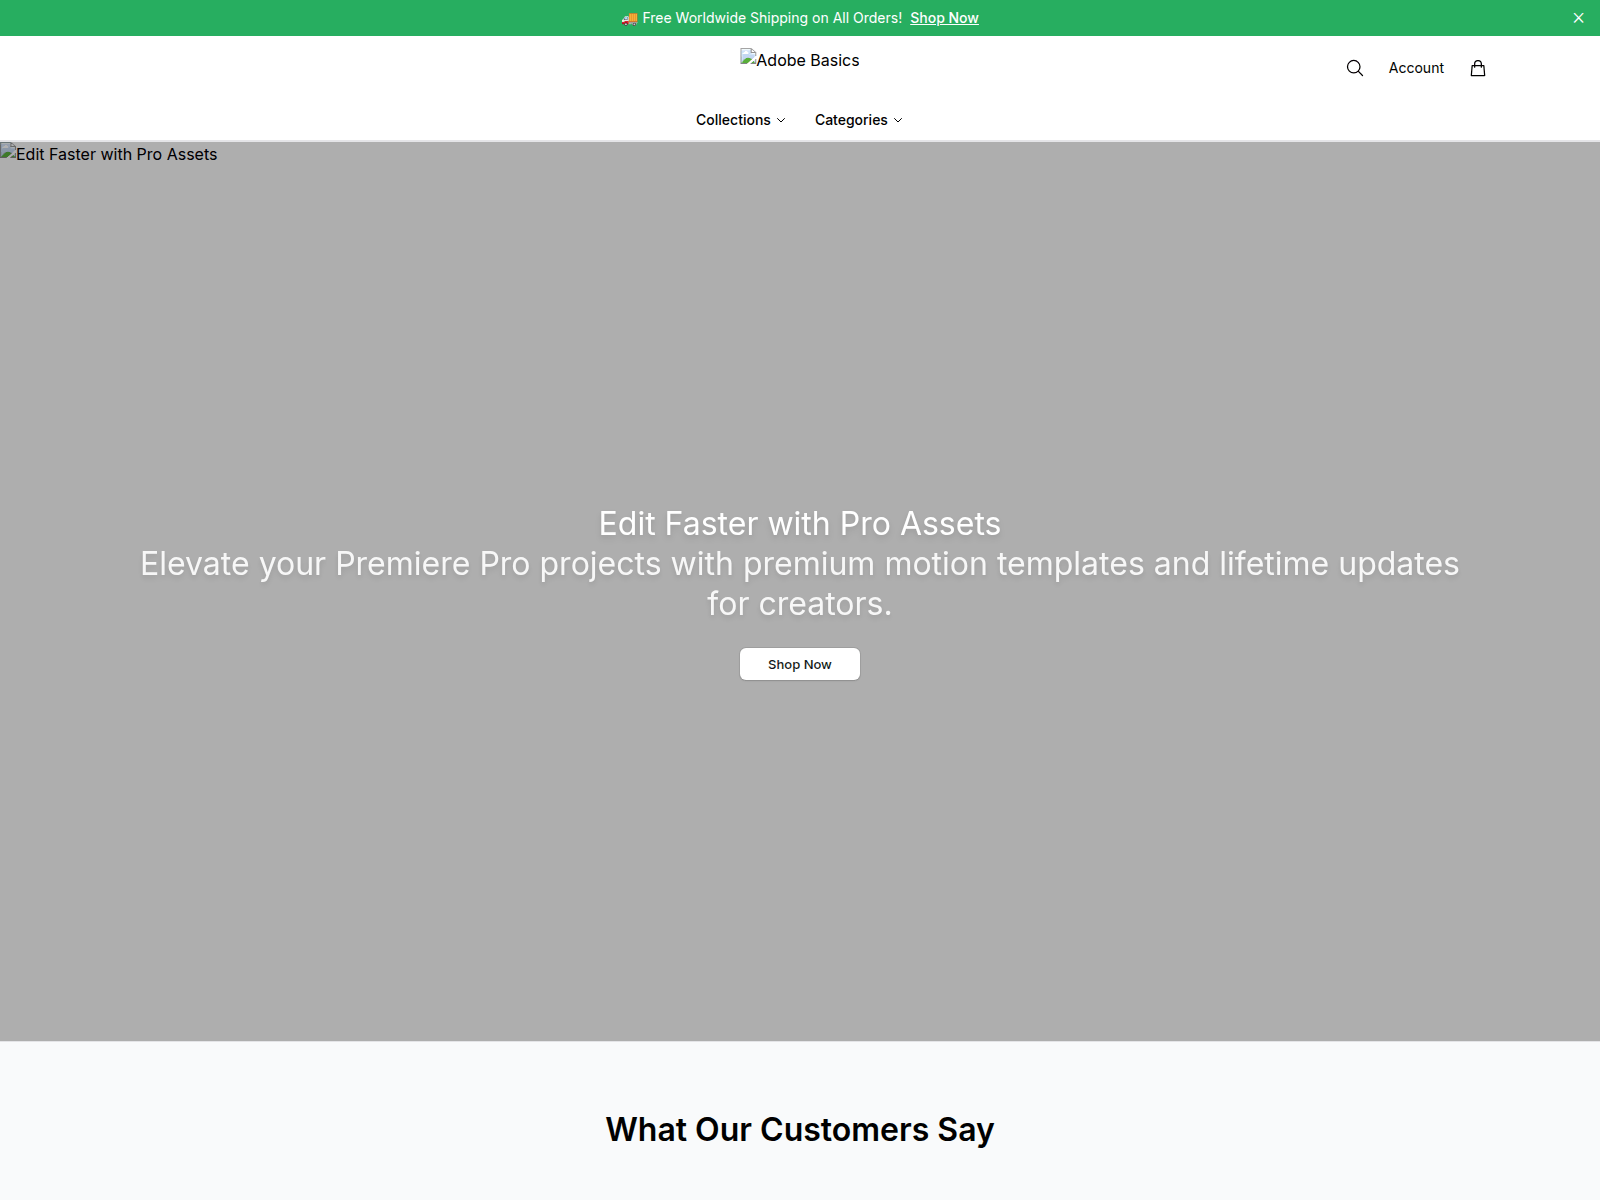The image size is (1600, 1200).
Task: Click the "What Our Customers Say" heading
Action: click(x=800, y=1129)
